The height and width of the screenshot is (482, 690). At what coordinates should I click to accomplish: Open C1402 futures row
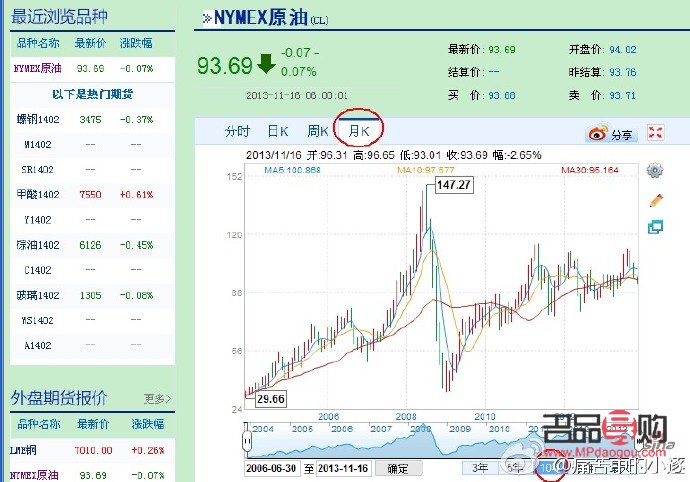click(92, 270)
